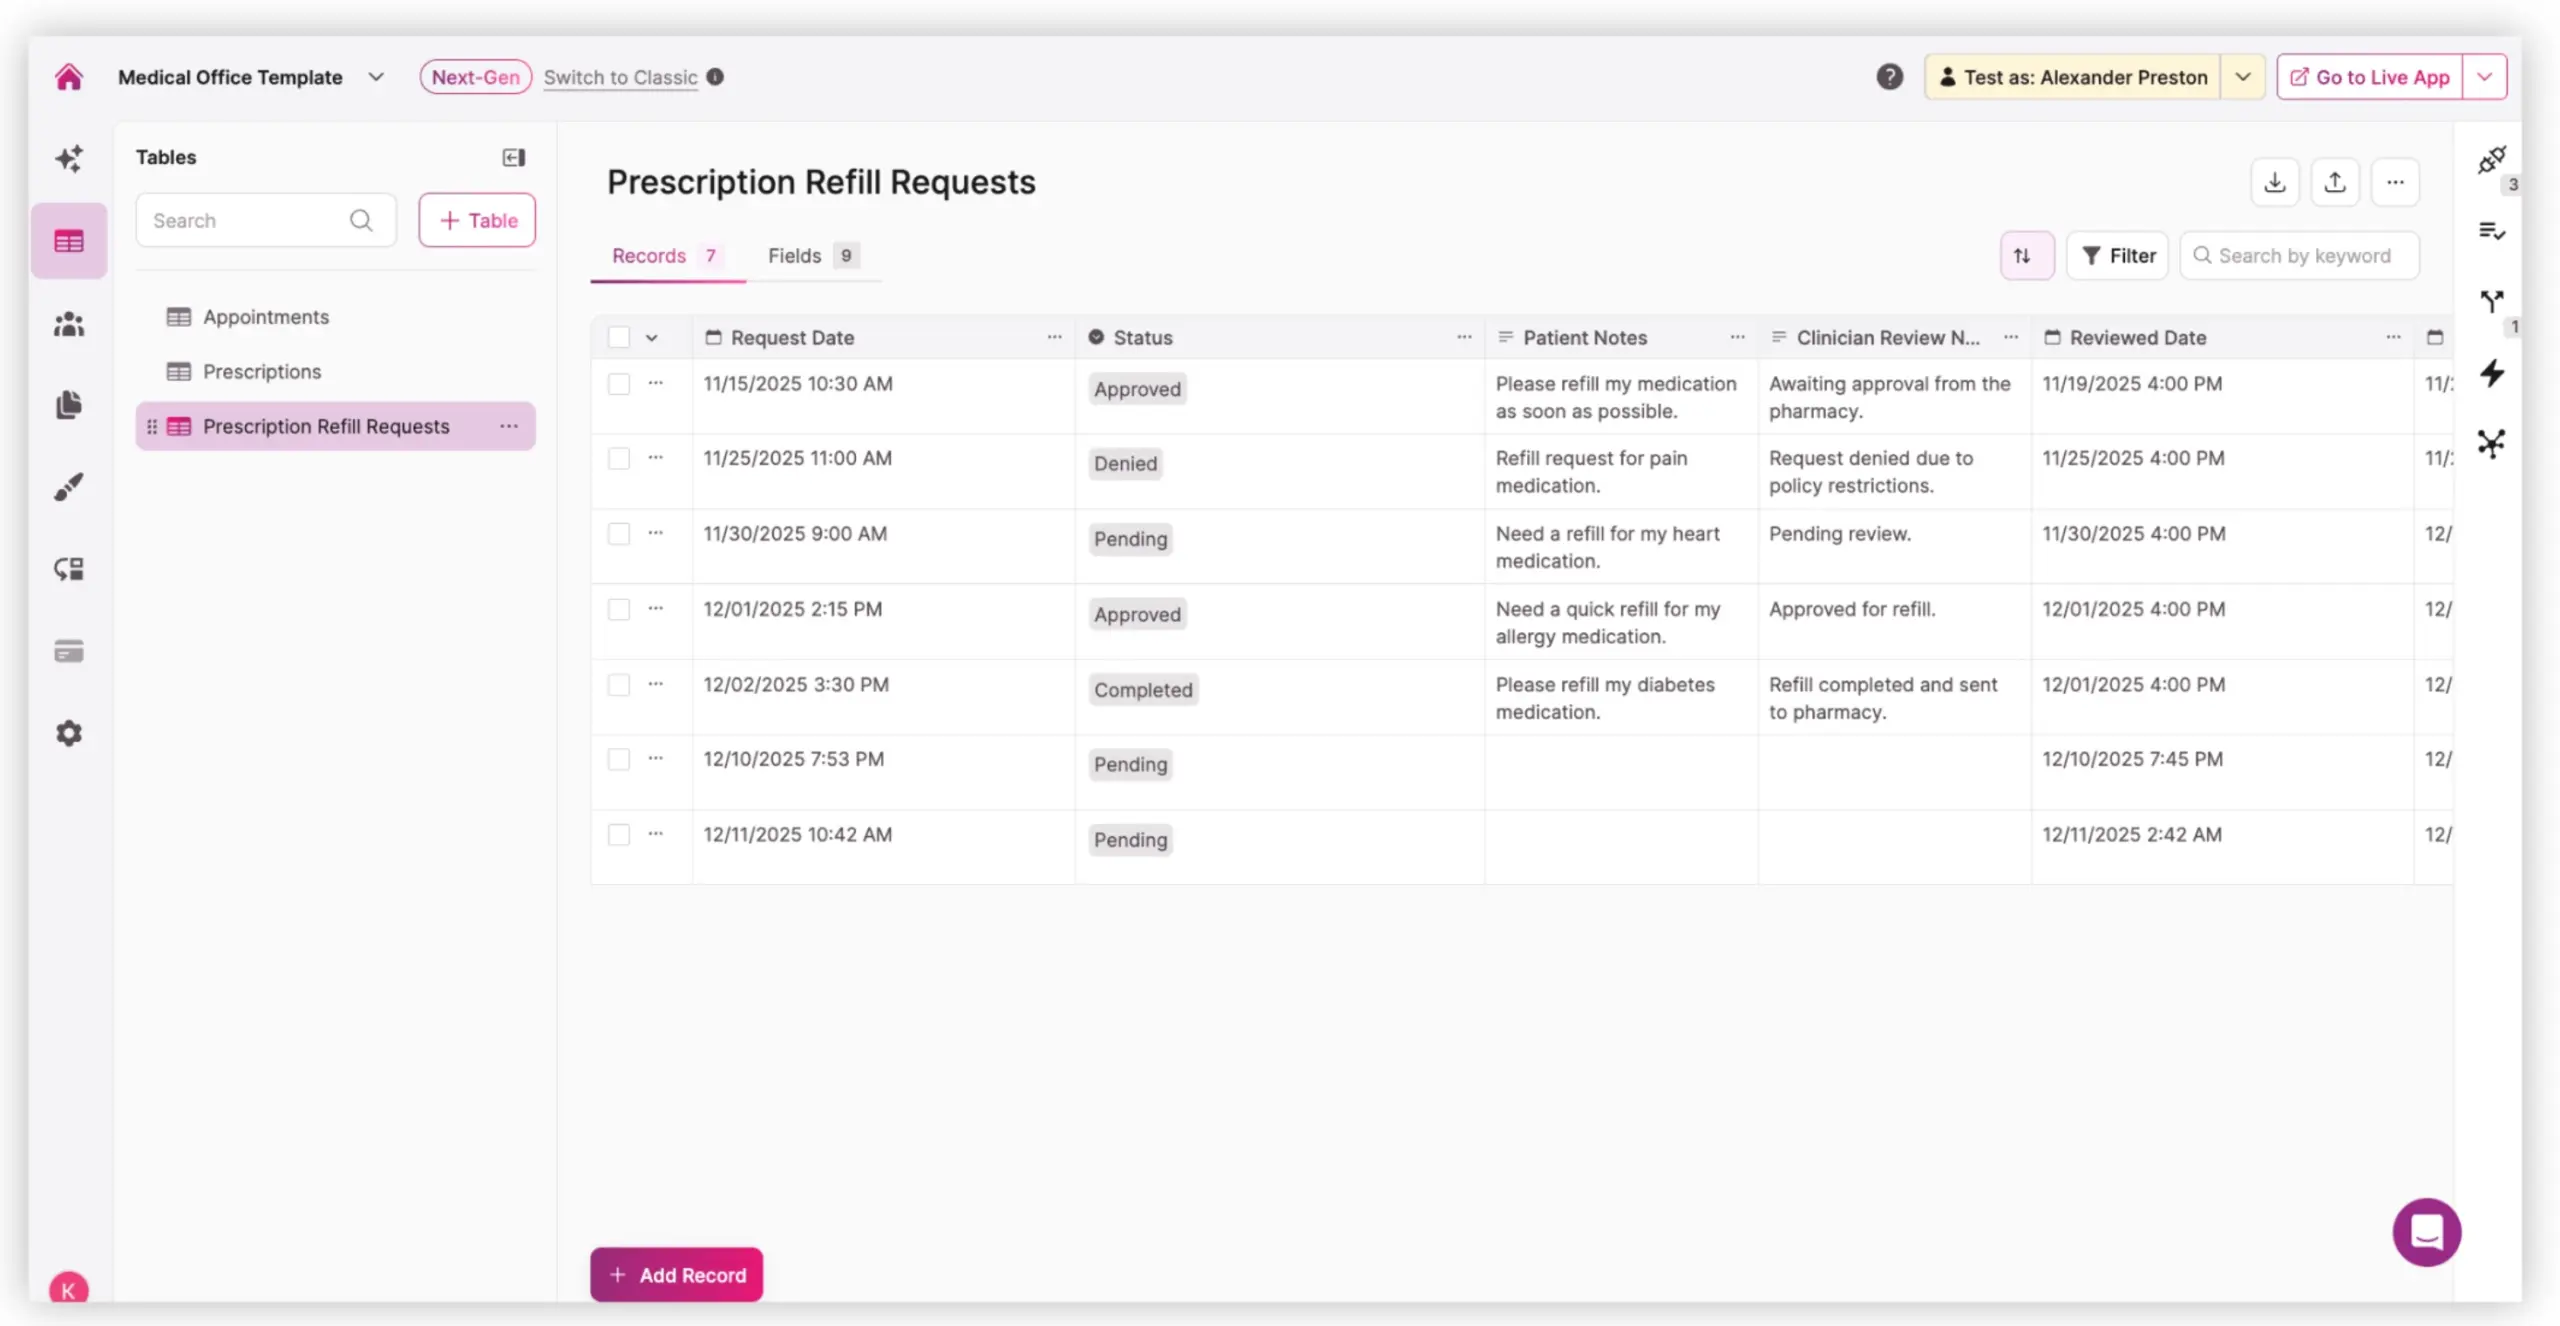Image resolution: width=2560 pixels, height=1326 pixels.
Task: Click the download records icon
Action: [2274, 182]
